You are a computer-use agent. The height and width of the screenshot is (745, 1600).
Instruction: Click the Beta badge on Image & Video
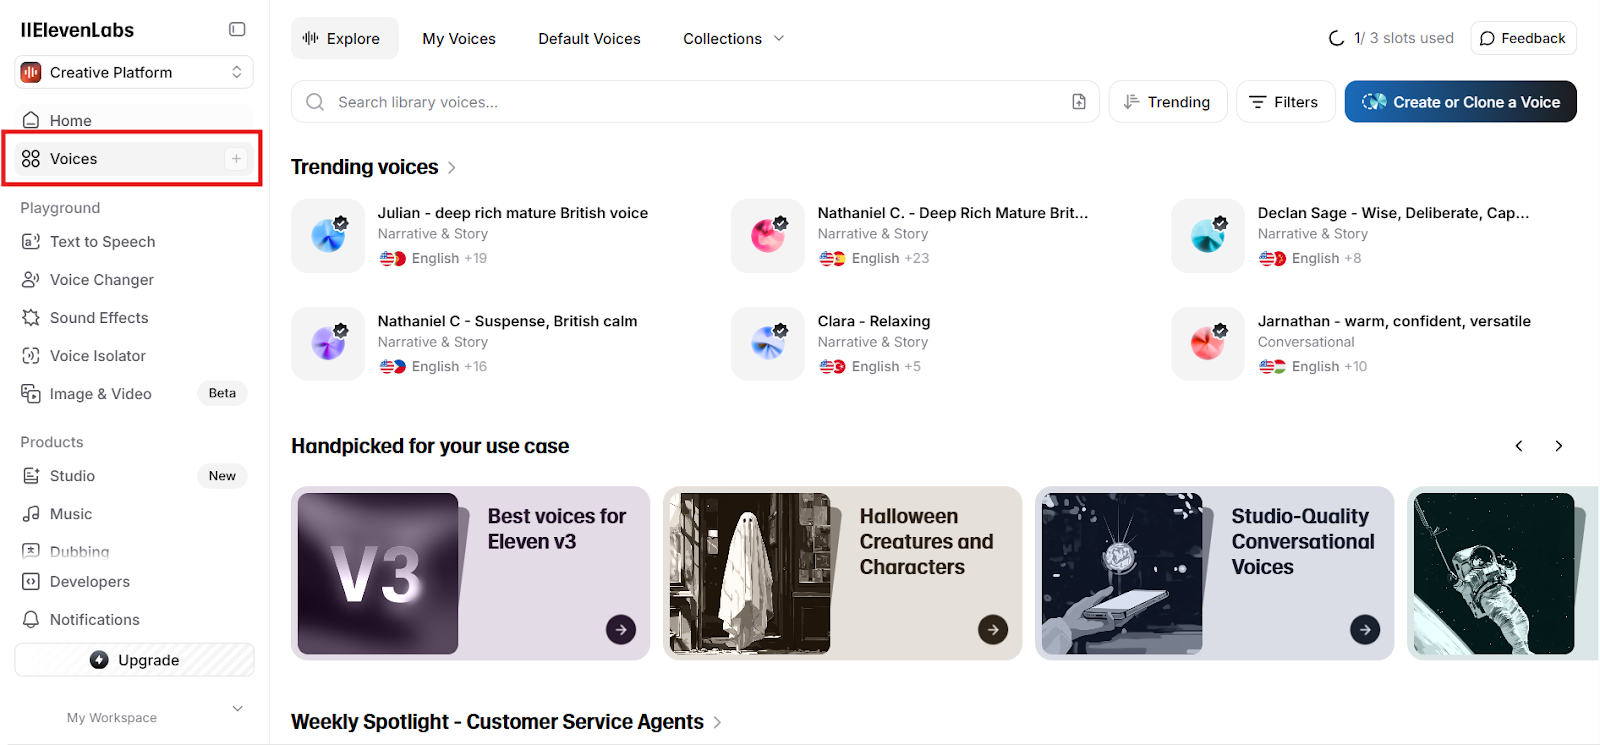pos(222,393)
